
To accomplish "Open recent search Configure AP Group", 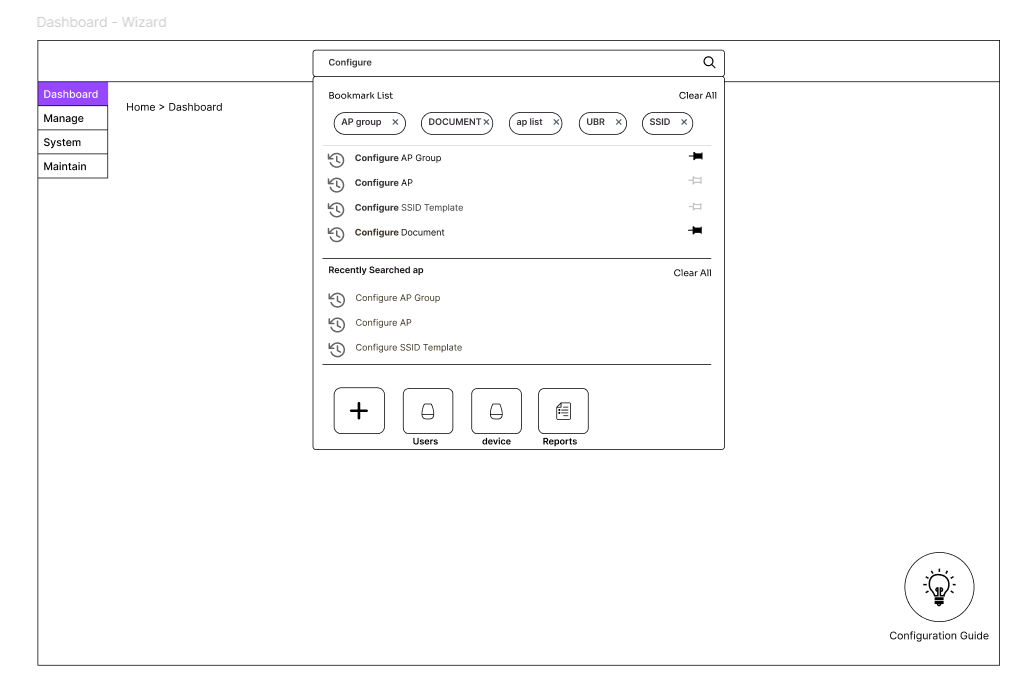I will pyautogui.click(x=398, y=298).
